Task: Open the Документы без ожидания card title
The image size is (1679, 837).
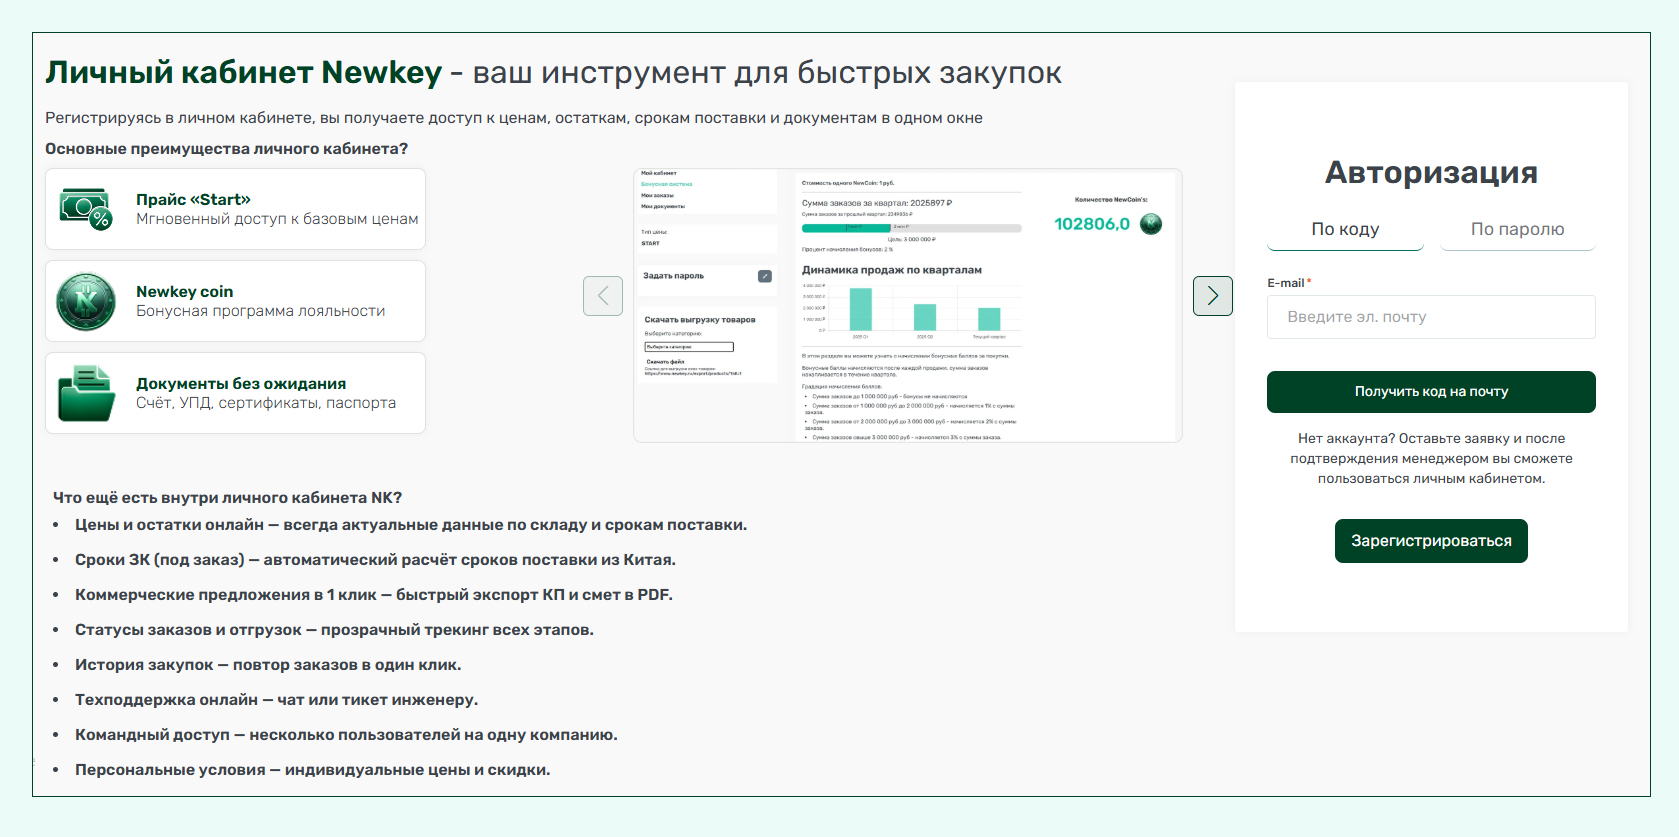Action: pos(241,384)
